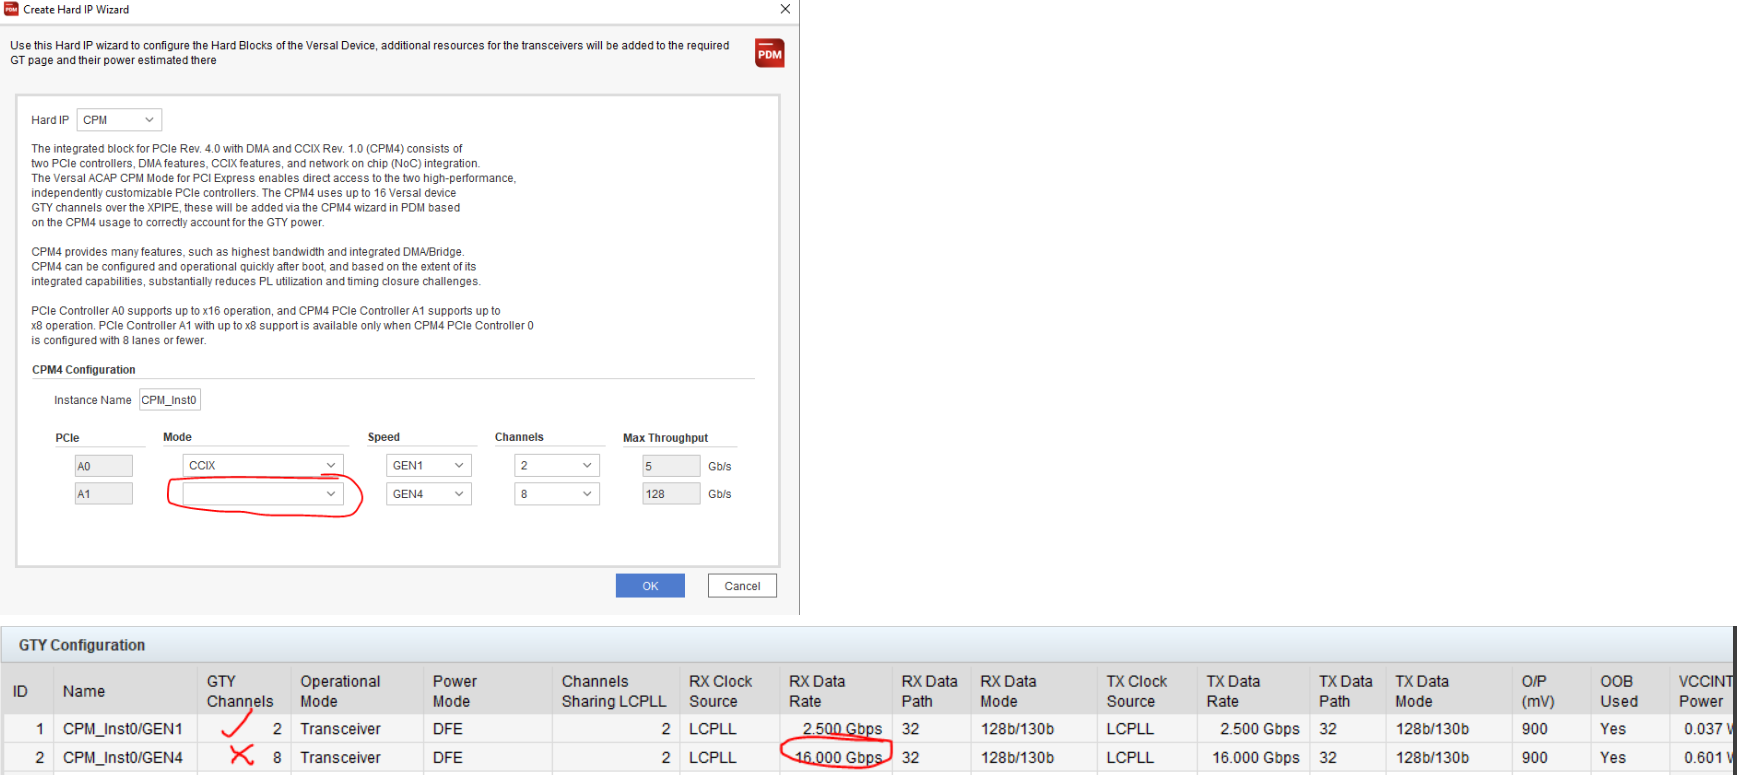
Task: Open the GEN1 speed dropdown
Action: [x=428, y=466]
